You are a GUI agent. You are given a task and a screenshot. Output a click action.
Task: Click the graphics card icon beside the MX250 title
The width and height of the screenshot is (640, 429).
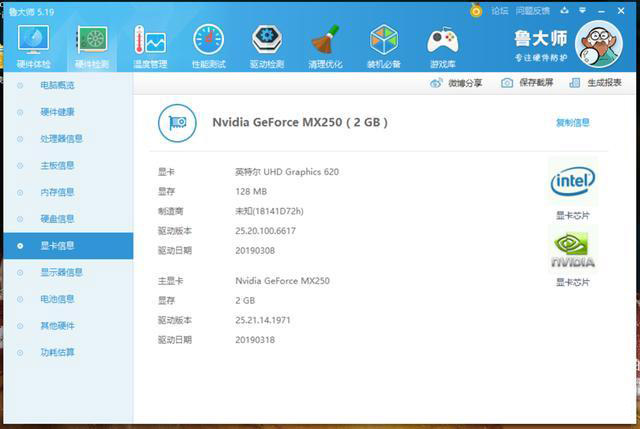(x=177, y=123)
